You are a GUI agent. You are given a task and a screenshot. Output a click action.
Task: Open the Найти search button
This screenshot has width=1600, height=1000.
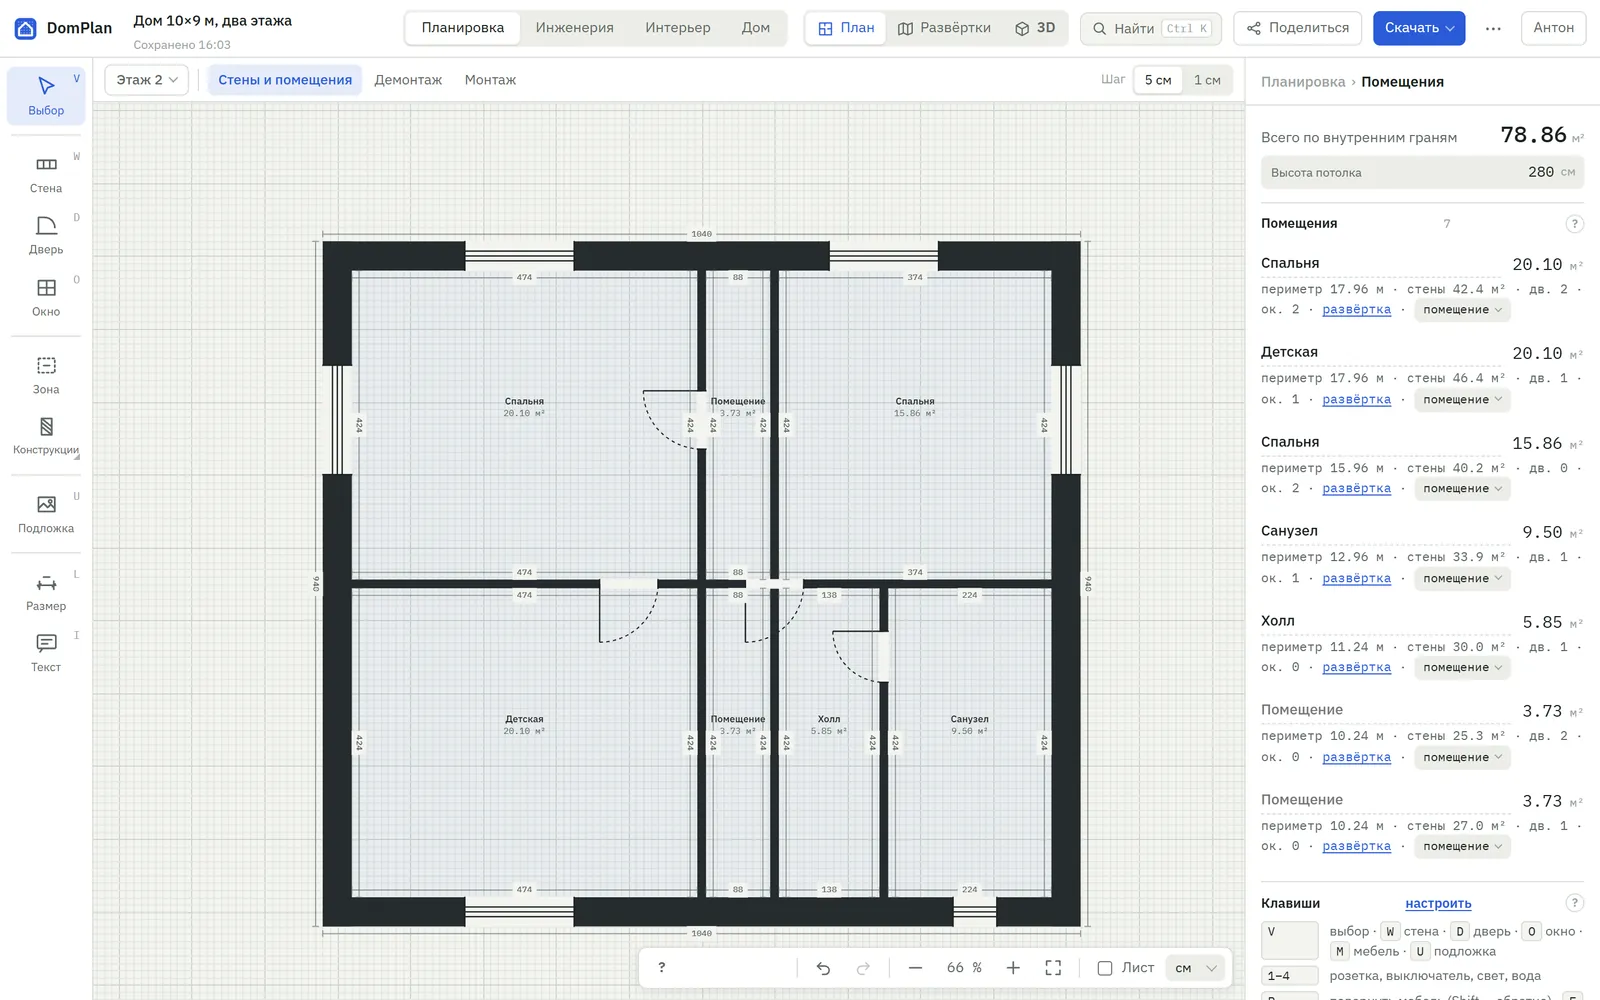[1150, 28]
